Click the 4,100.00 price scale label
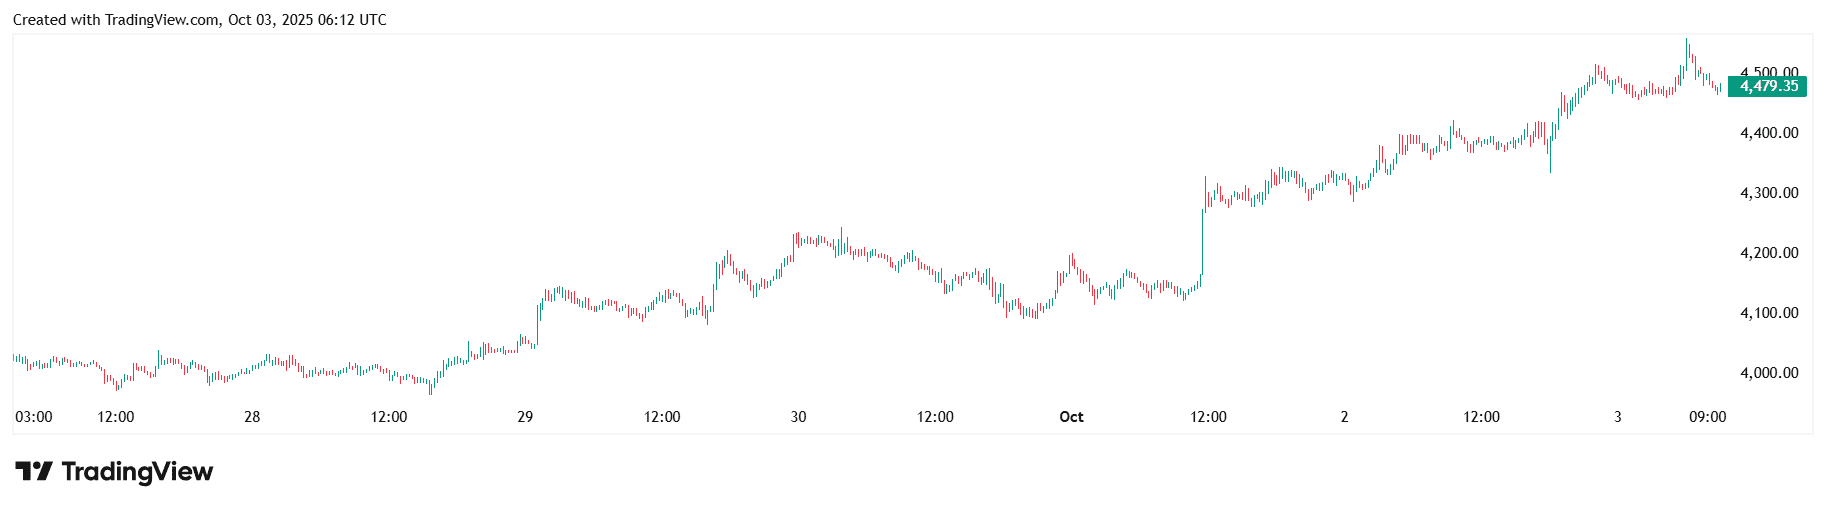Viewport: 1826px width, 509px height. tap(1769, 313)
